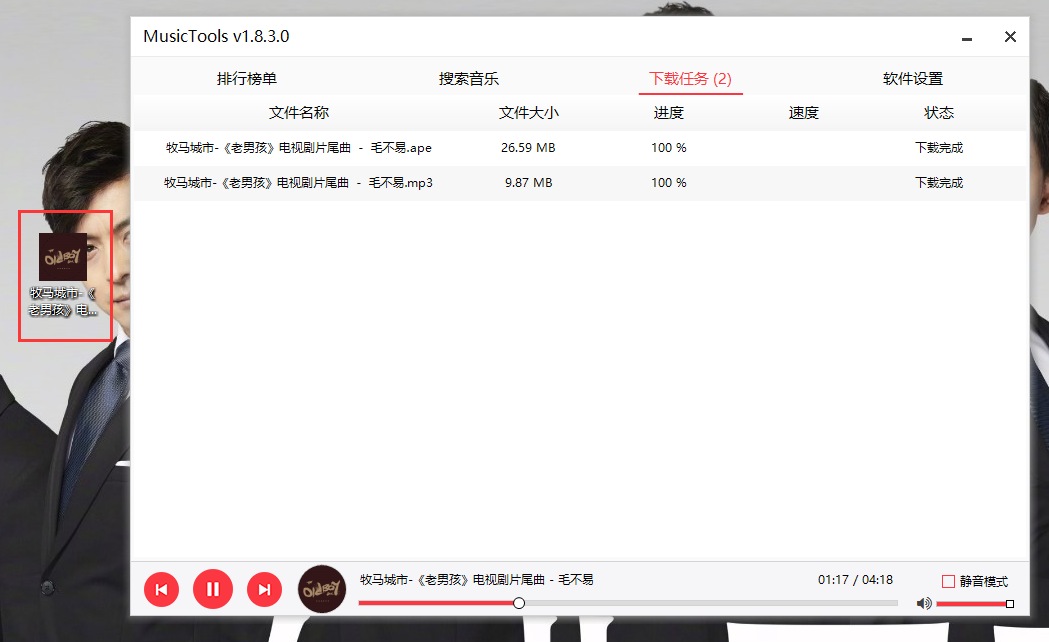Minimize the MusicTools window
The height and width of the screenshot is (642, 1049).
coord(967,38)
